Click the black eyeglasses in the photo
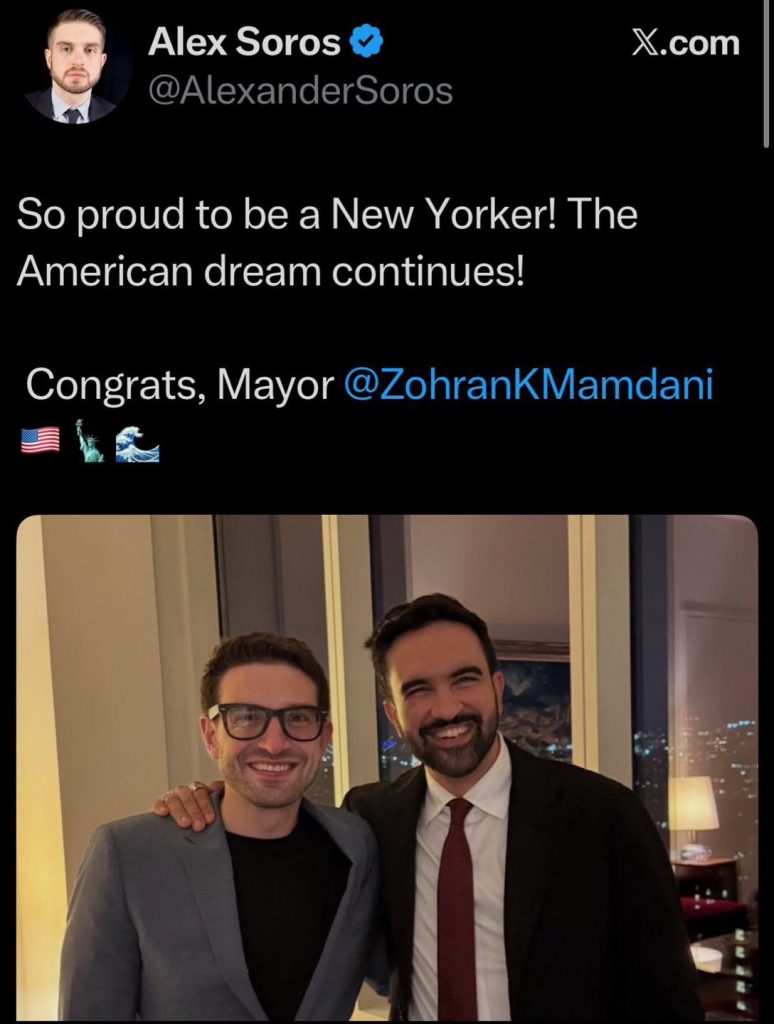 (x=268, y=721)
